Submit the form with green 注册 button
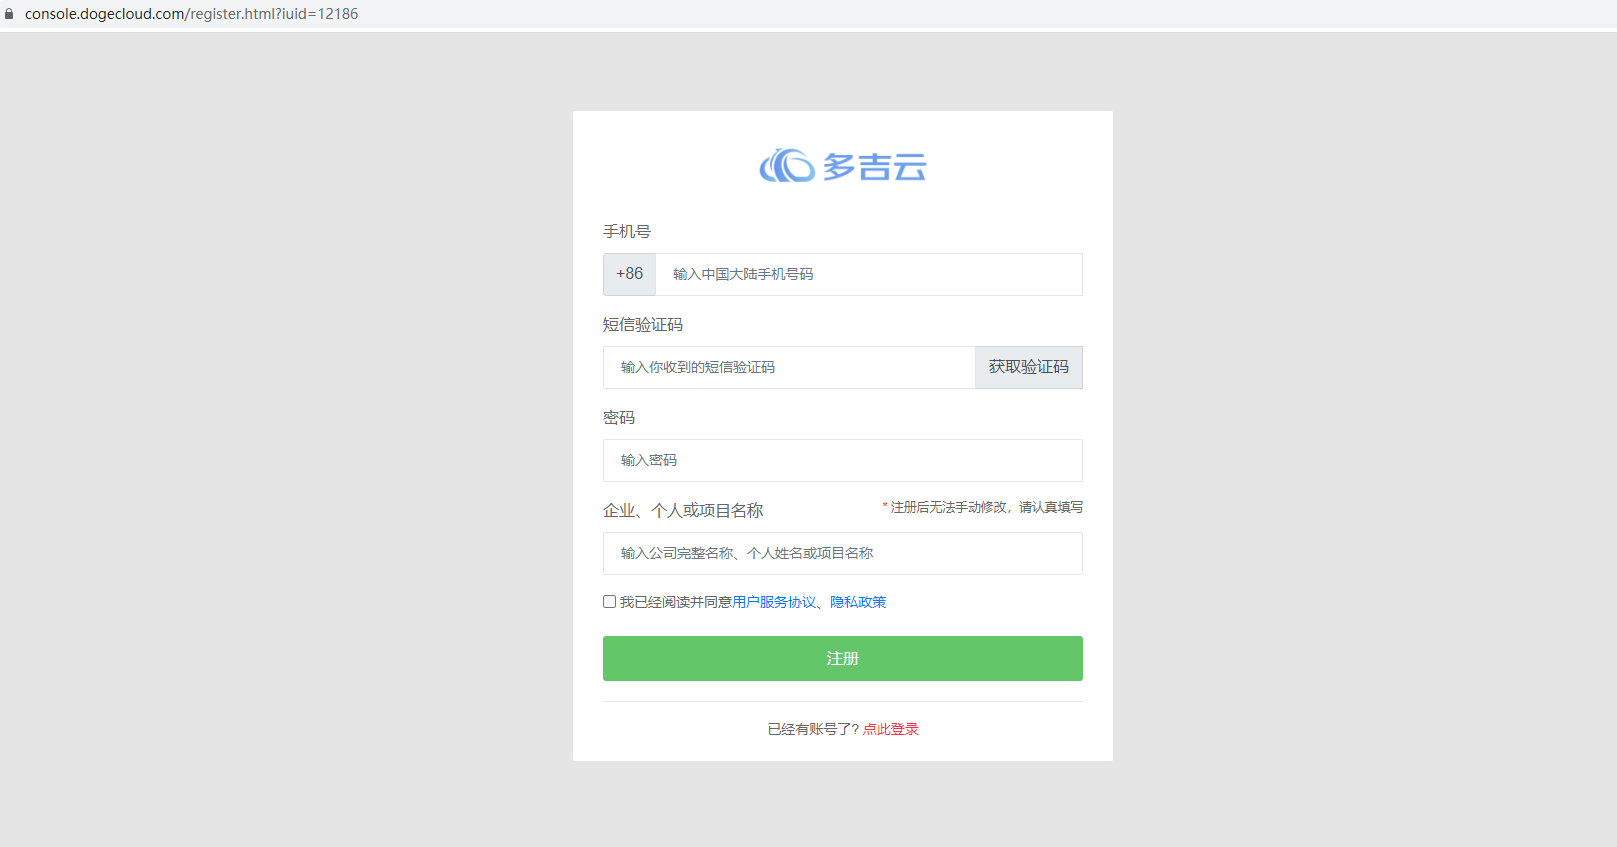The image size is (1617, 847). (x=842, y=658)
